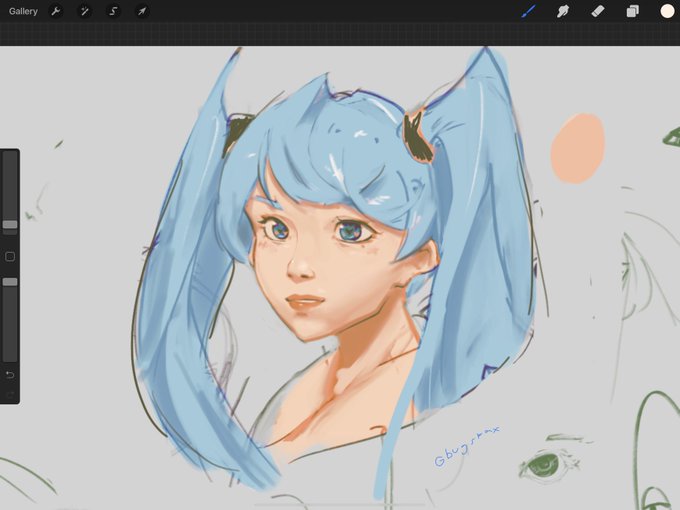Return to the Gallery
The image size is (680, 510).
pyautogui.click(x=23, y=11)
